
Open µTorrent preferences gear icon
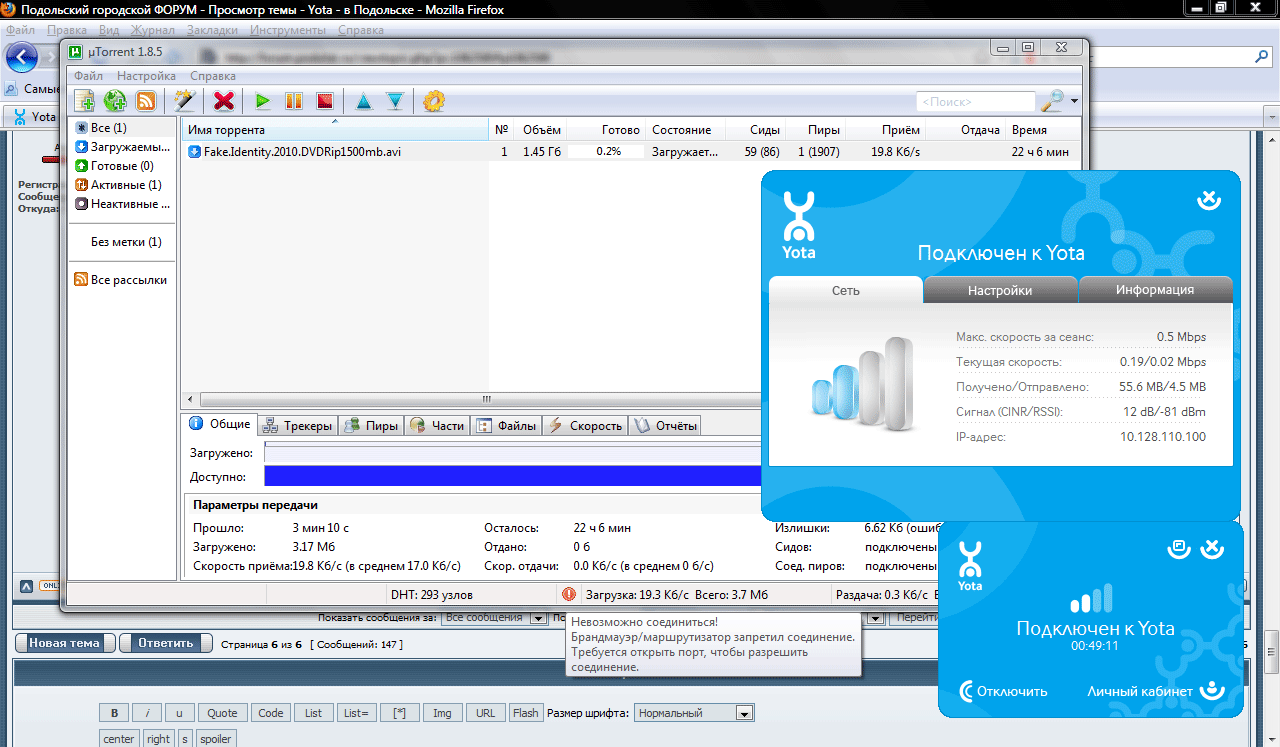click(x=433, y=101)
